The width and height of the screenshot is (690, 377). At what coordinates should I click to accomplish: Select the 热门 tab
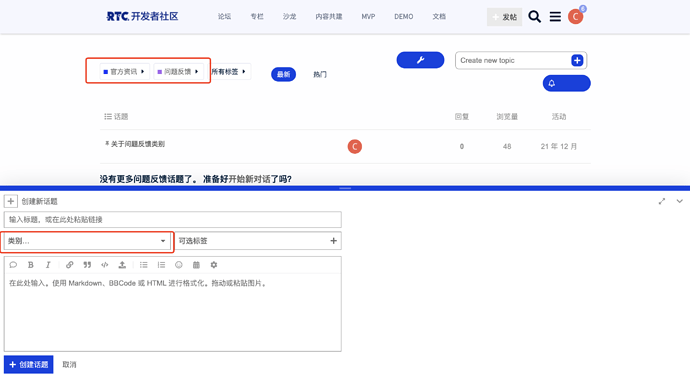[320, 74]
